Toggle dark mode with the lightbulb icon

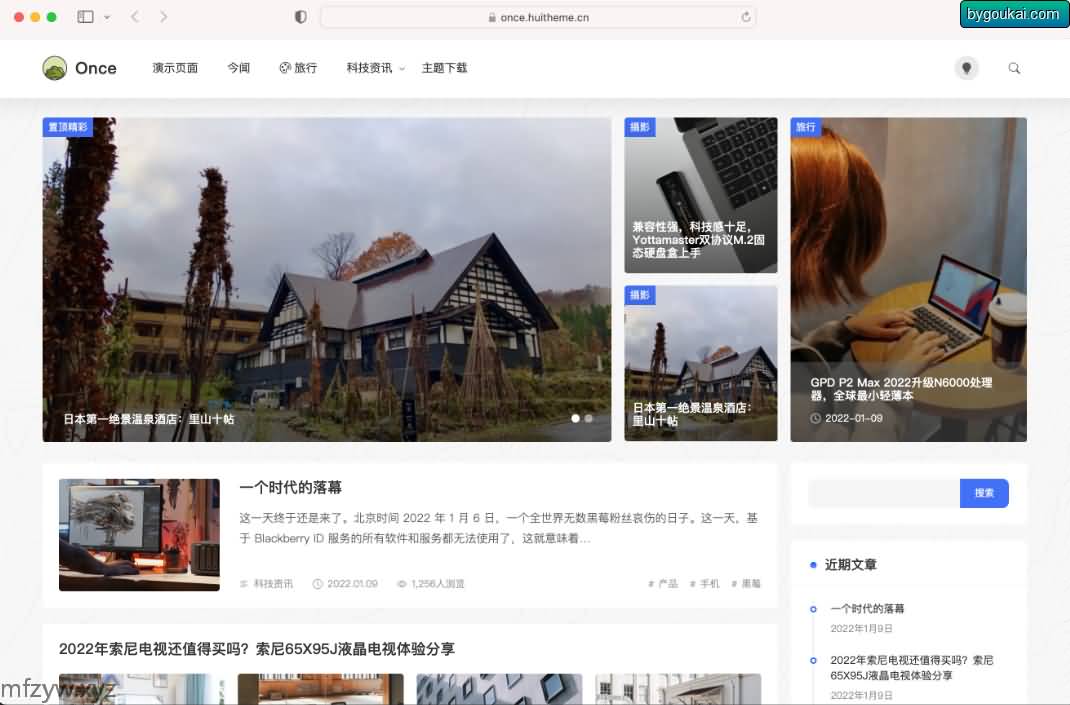966,68
